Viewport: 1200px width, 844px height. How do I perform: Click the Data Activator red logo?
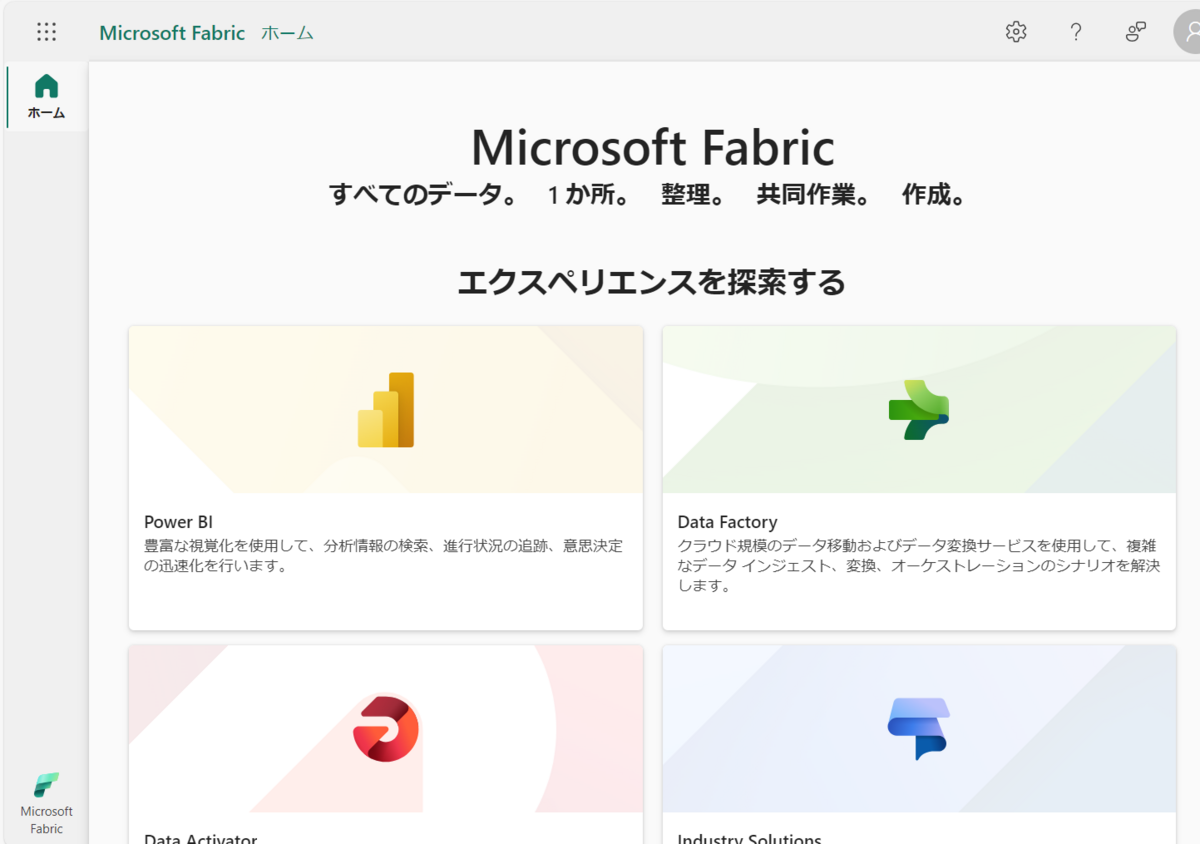click(x=386, y=729)
